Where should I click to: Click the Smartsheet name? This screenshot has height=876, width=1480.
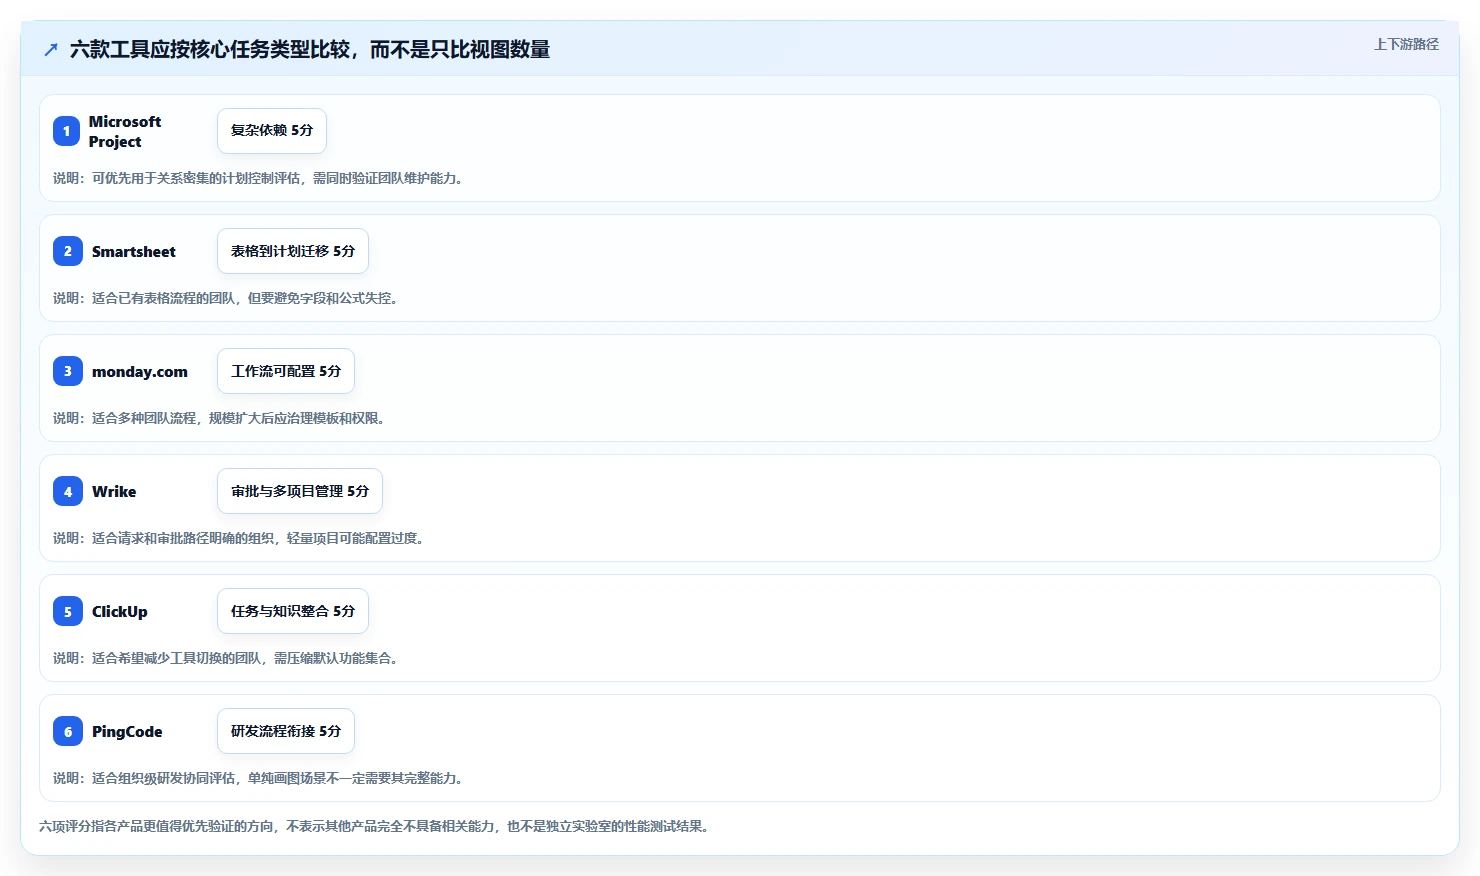click(134, 252)
